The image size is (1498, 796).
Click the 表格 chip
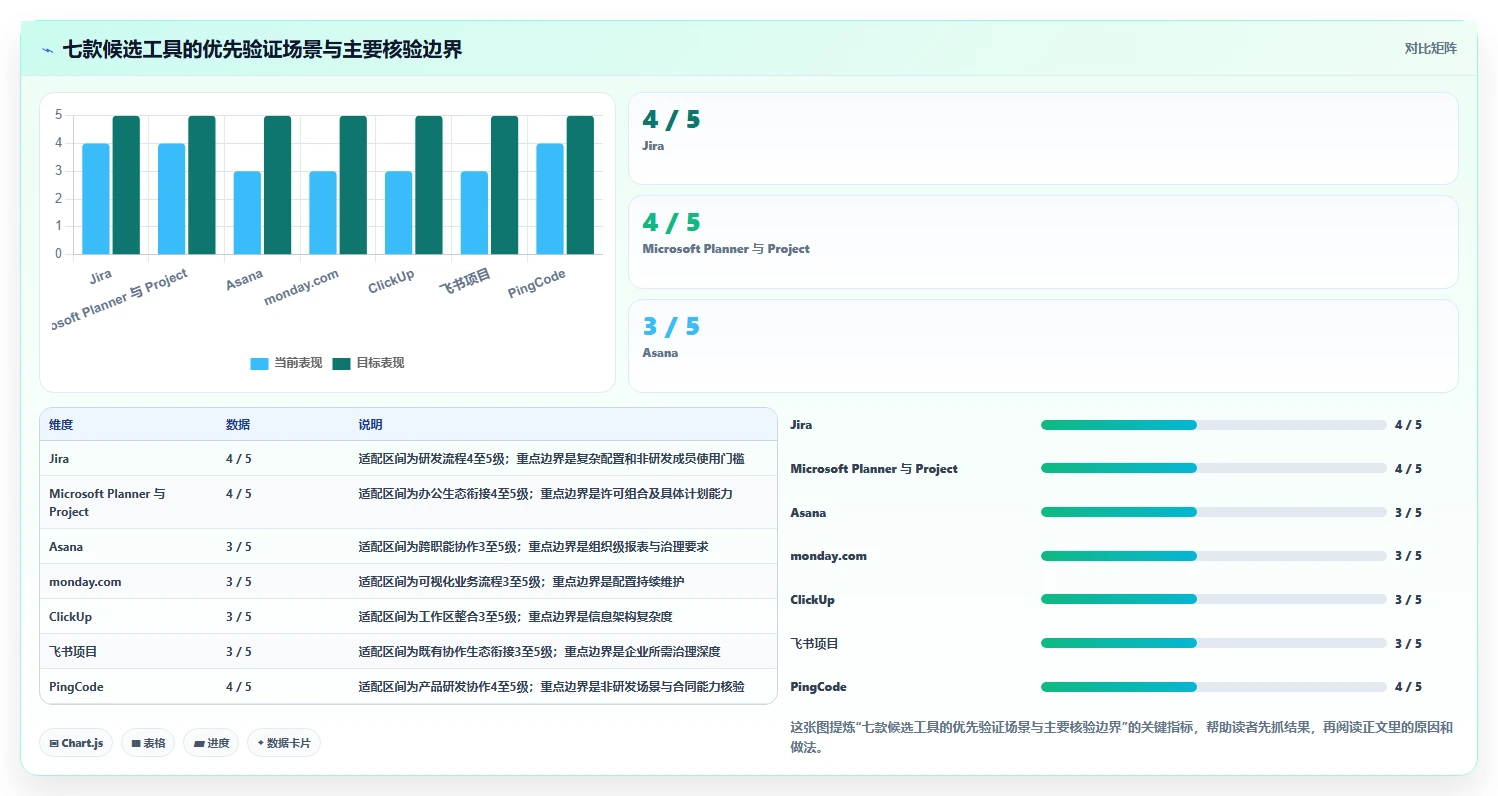(x=148, y=743)
